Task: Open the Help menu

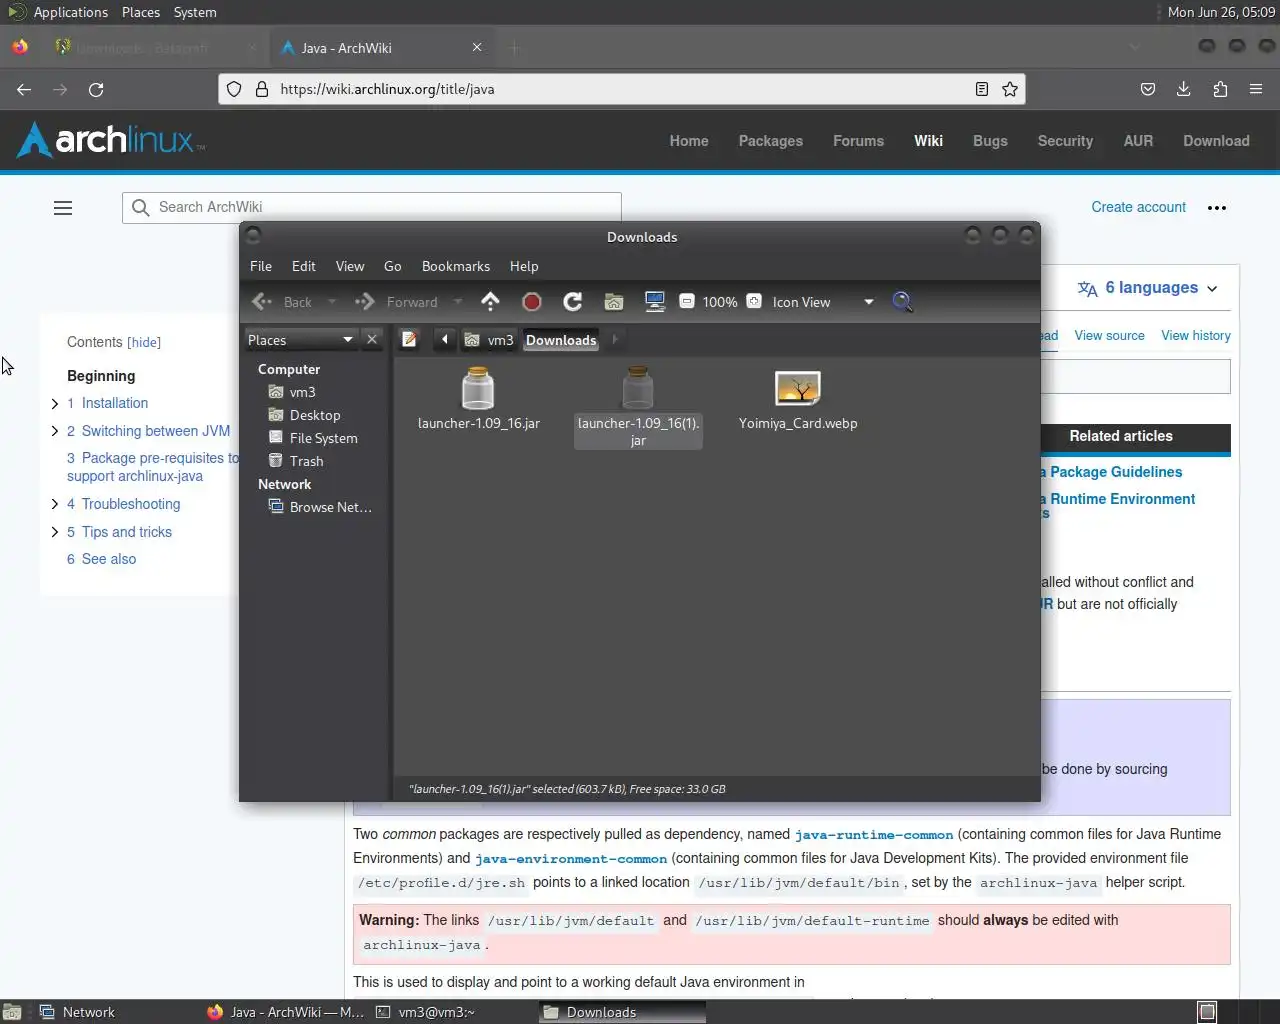Action: click(524, 266)
